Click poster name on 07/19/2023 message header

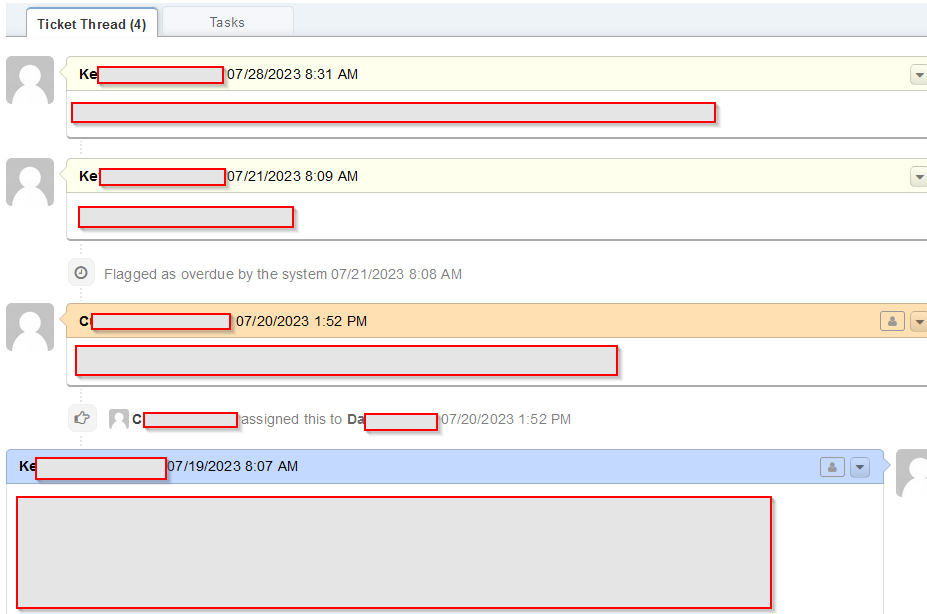click(x=92, y=467)
